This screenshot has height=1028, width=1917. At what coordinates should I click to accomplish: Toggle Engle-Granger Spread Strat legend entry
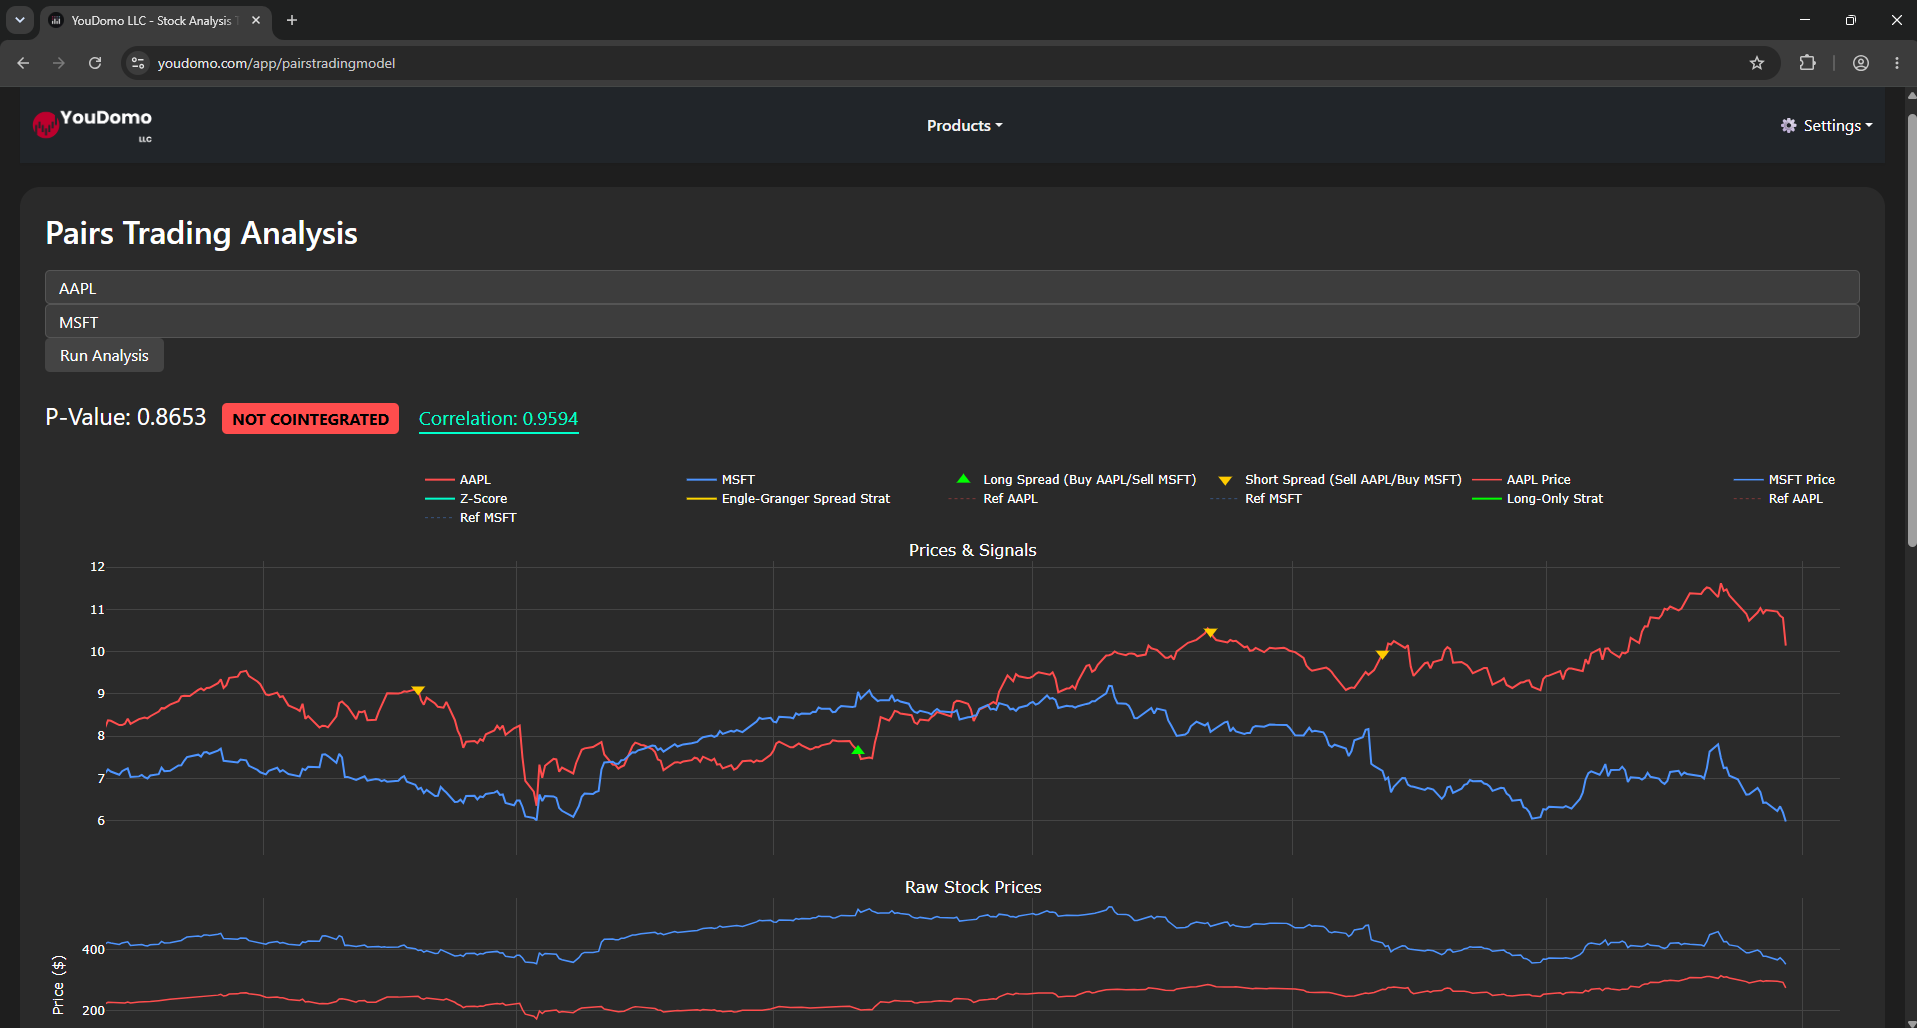(x=788, y=499)
